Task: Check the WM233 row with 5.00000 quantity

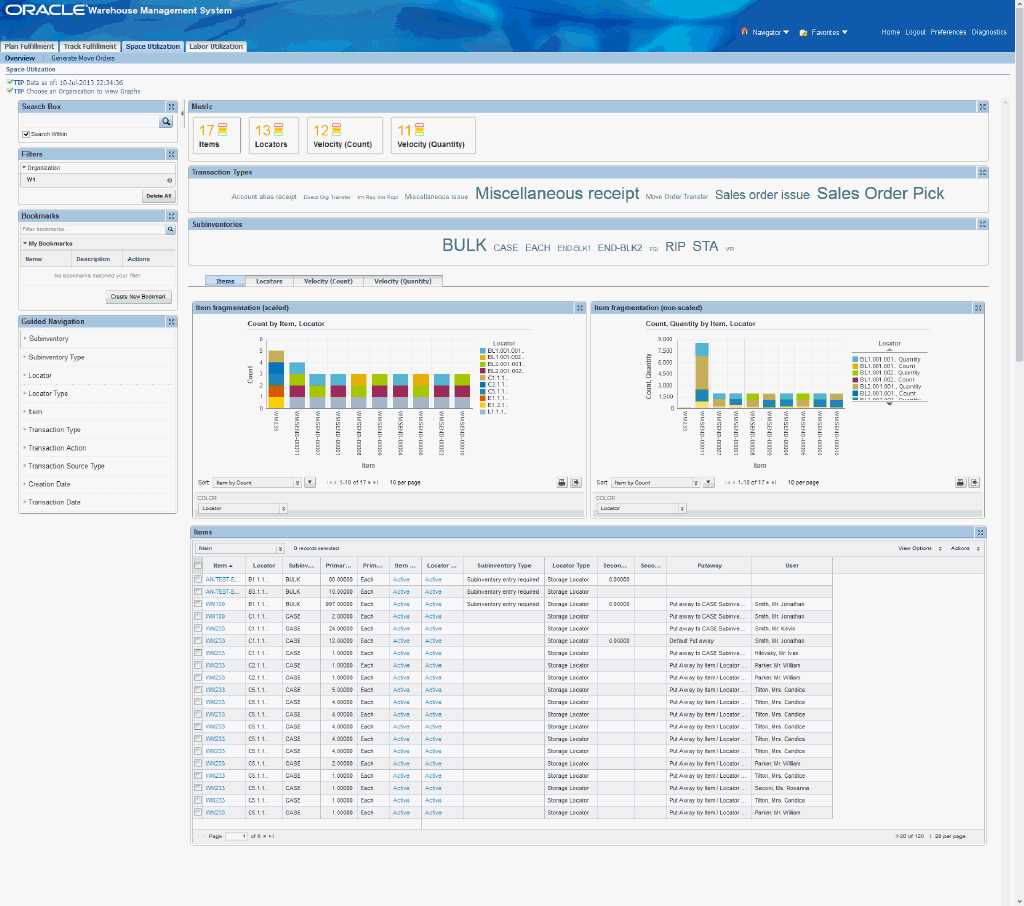Action: (x=198, y=690)
